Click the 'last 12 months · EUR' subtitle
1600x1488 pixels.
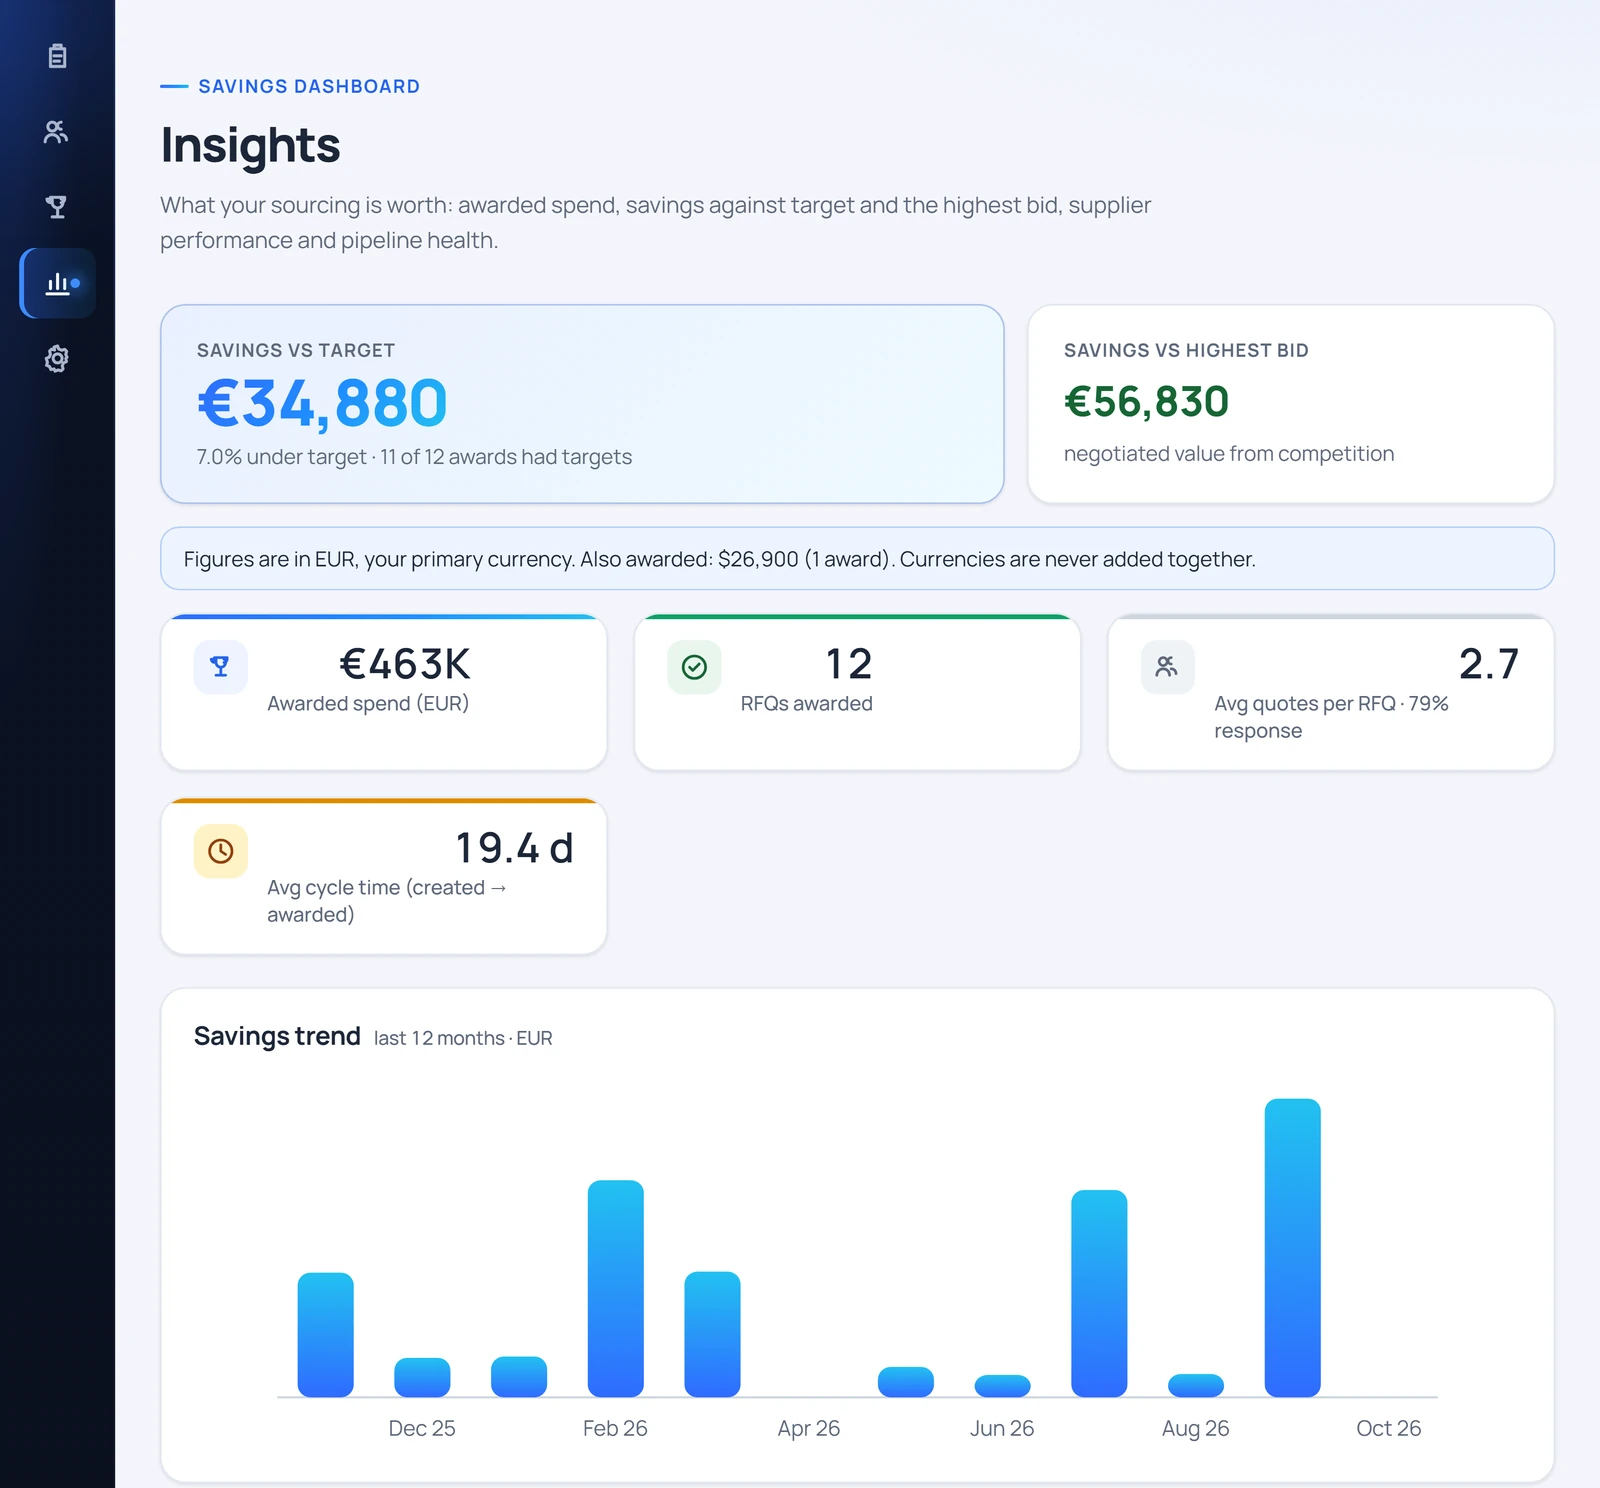[x=463, y=1038]
